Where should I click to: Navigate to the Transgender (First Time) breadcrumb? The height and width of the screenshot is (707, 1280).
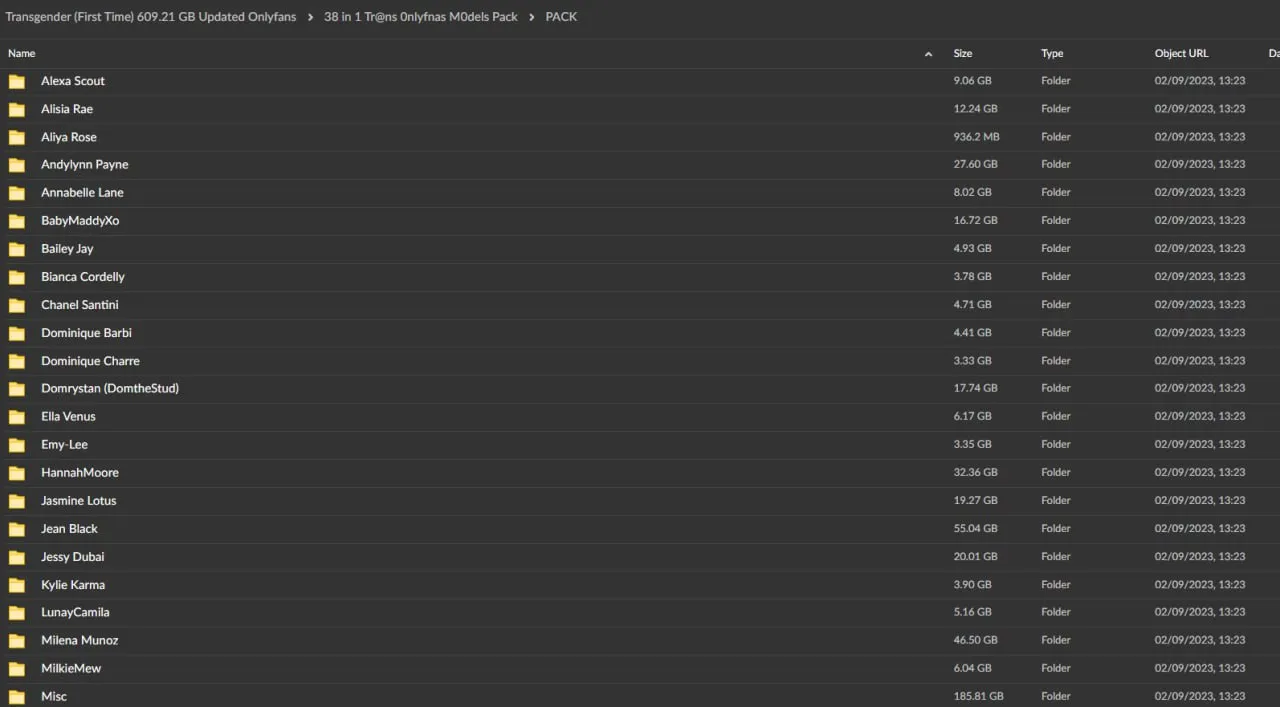pyautogui.click(x=151, y=17)
